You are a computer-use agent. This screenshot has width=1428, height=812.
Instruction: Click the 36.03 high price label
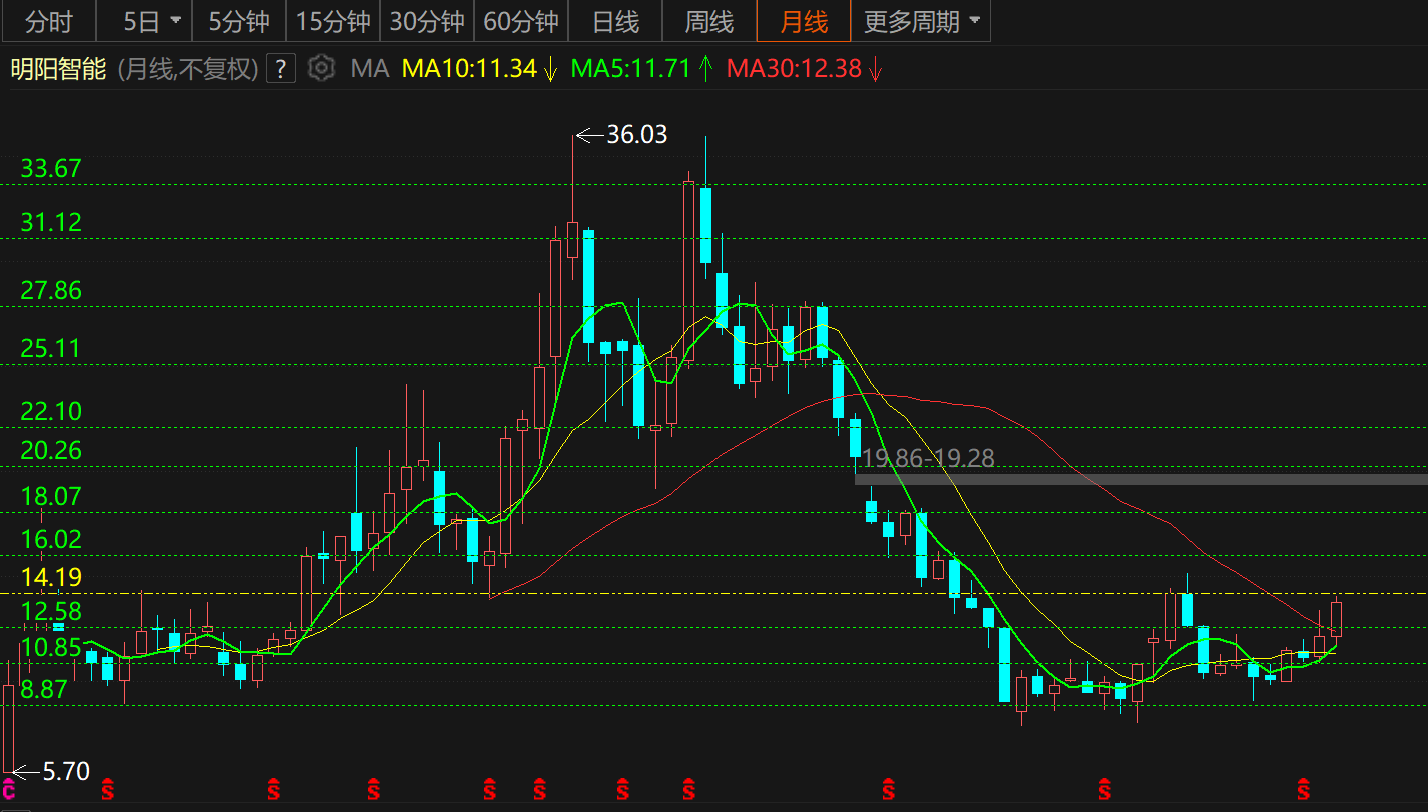637,134
